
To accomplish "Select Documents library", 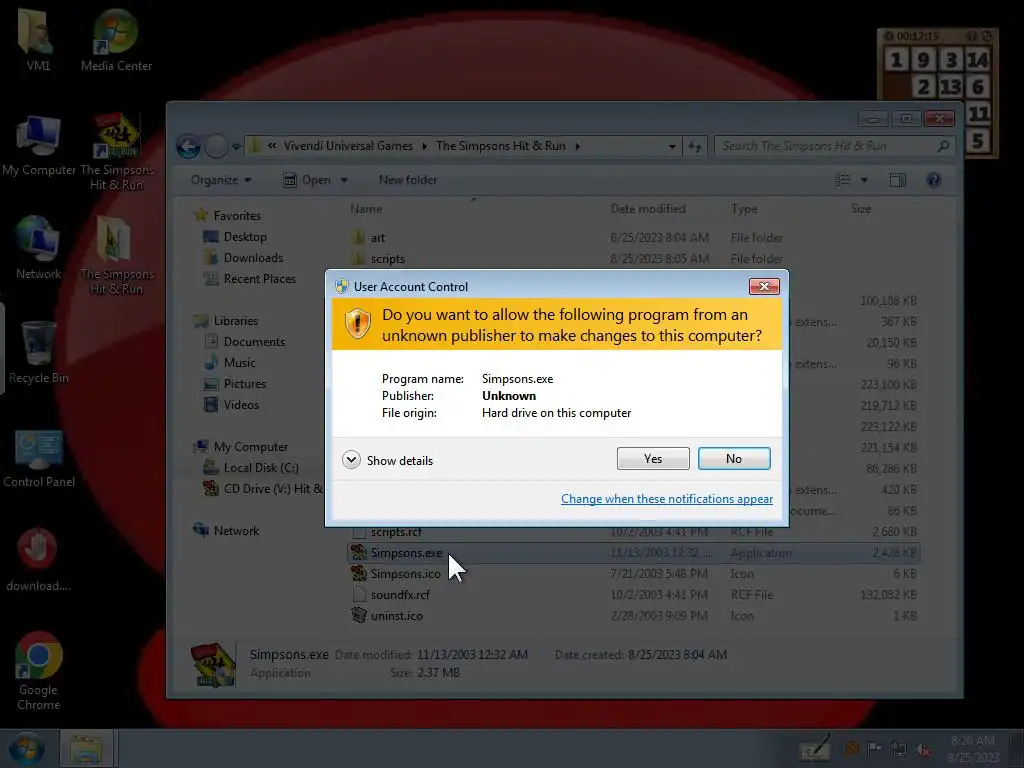I will pos(245,342).
